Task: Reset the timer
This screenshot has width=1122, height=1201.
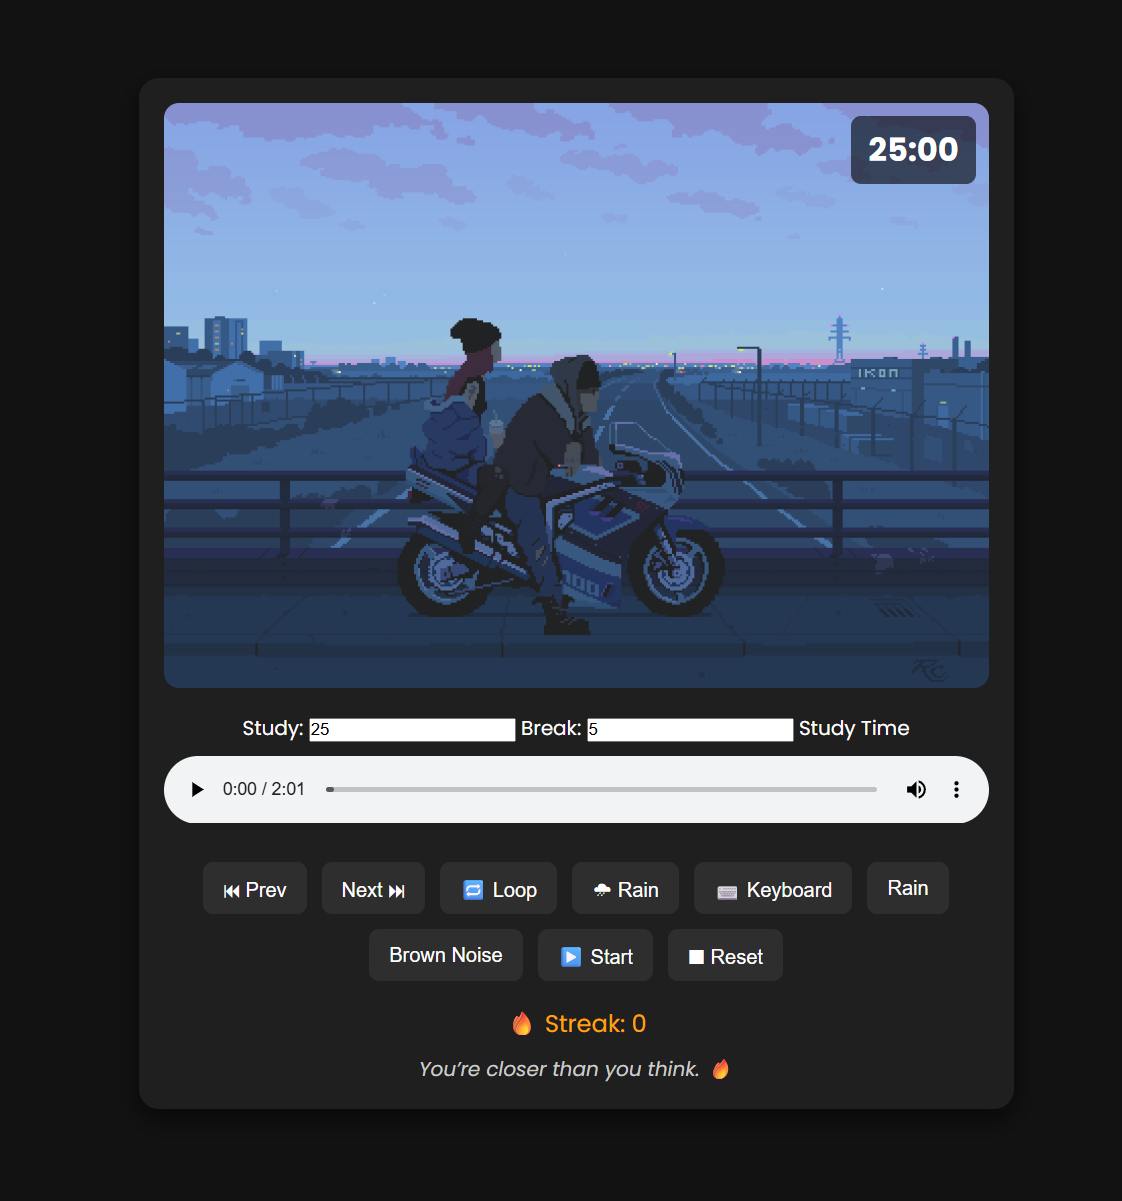Action: coord(725,956)
